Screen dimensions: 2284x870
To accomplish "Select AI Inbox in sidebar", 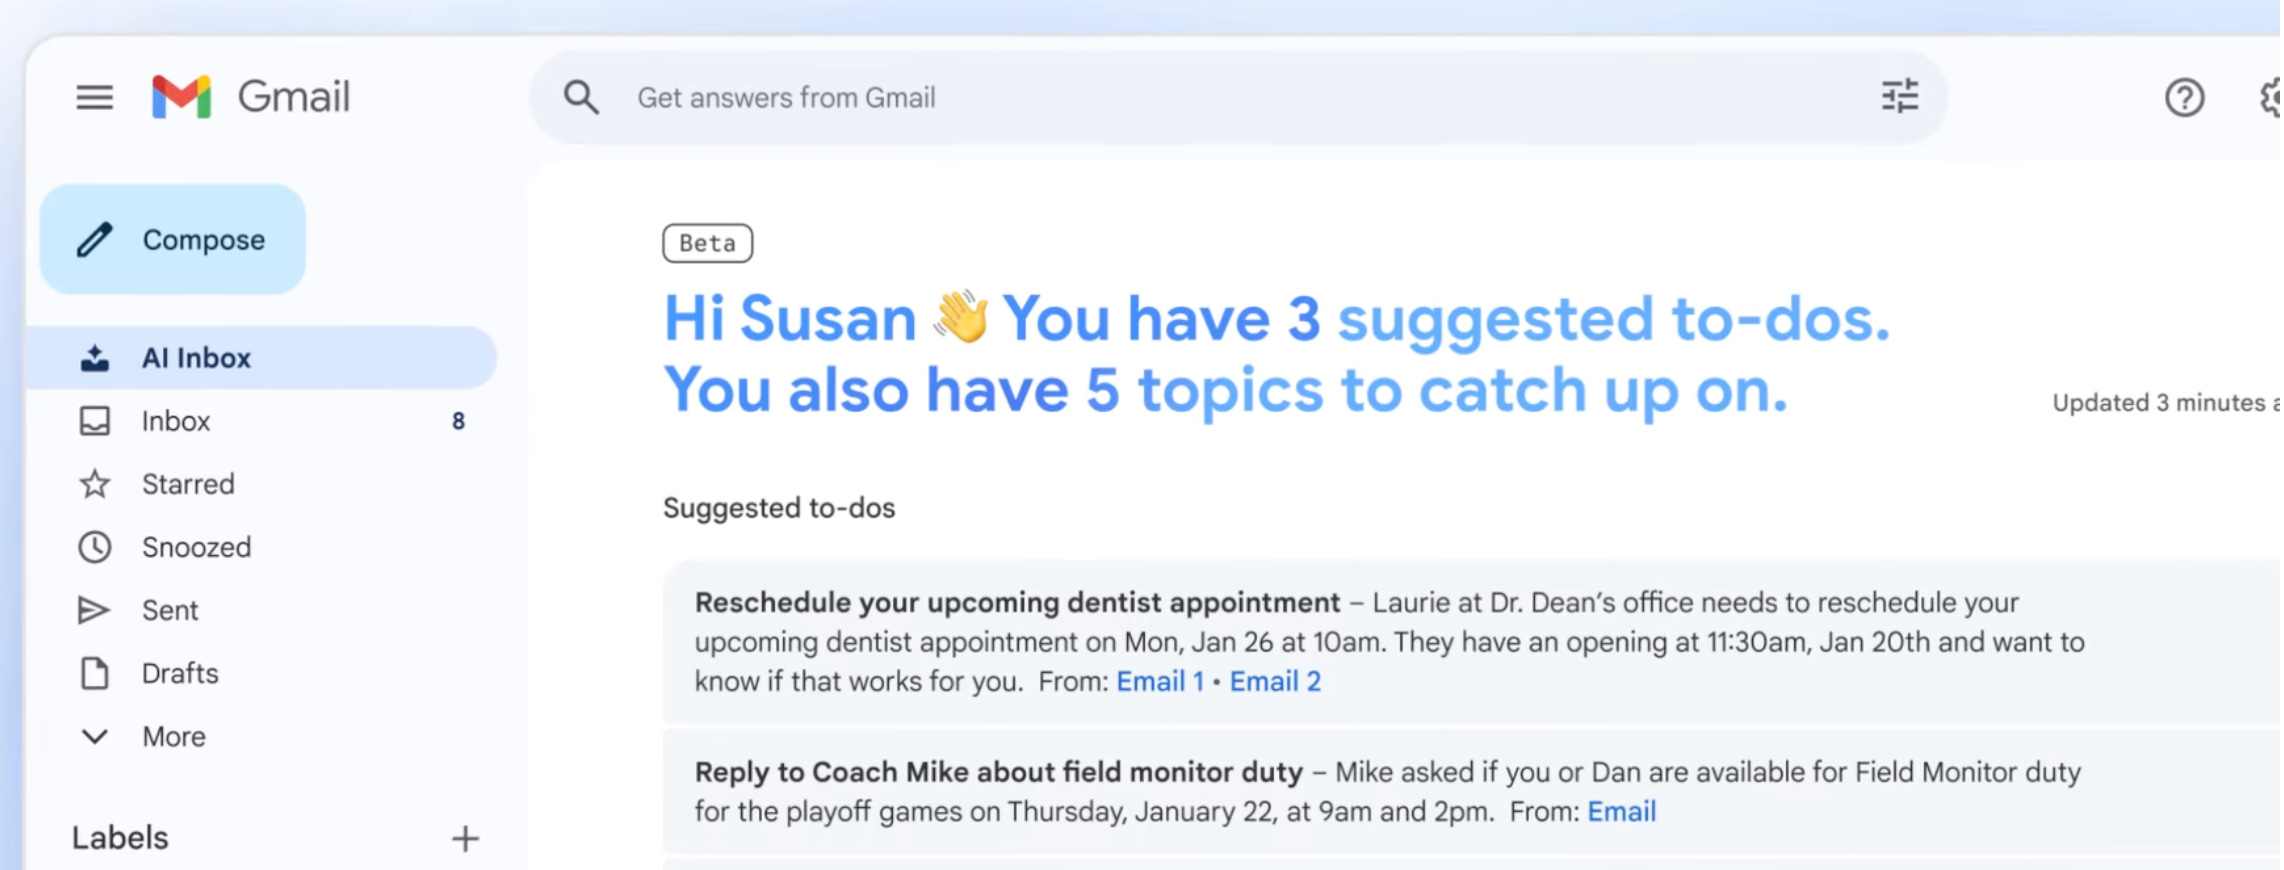I will pyautogui.click(x=260, y=358).
